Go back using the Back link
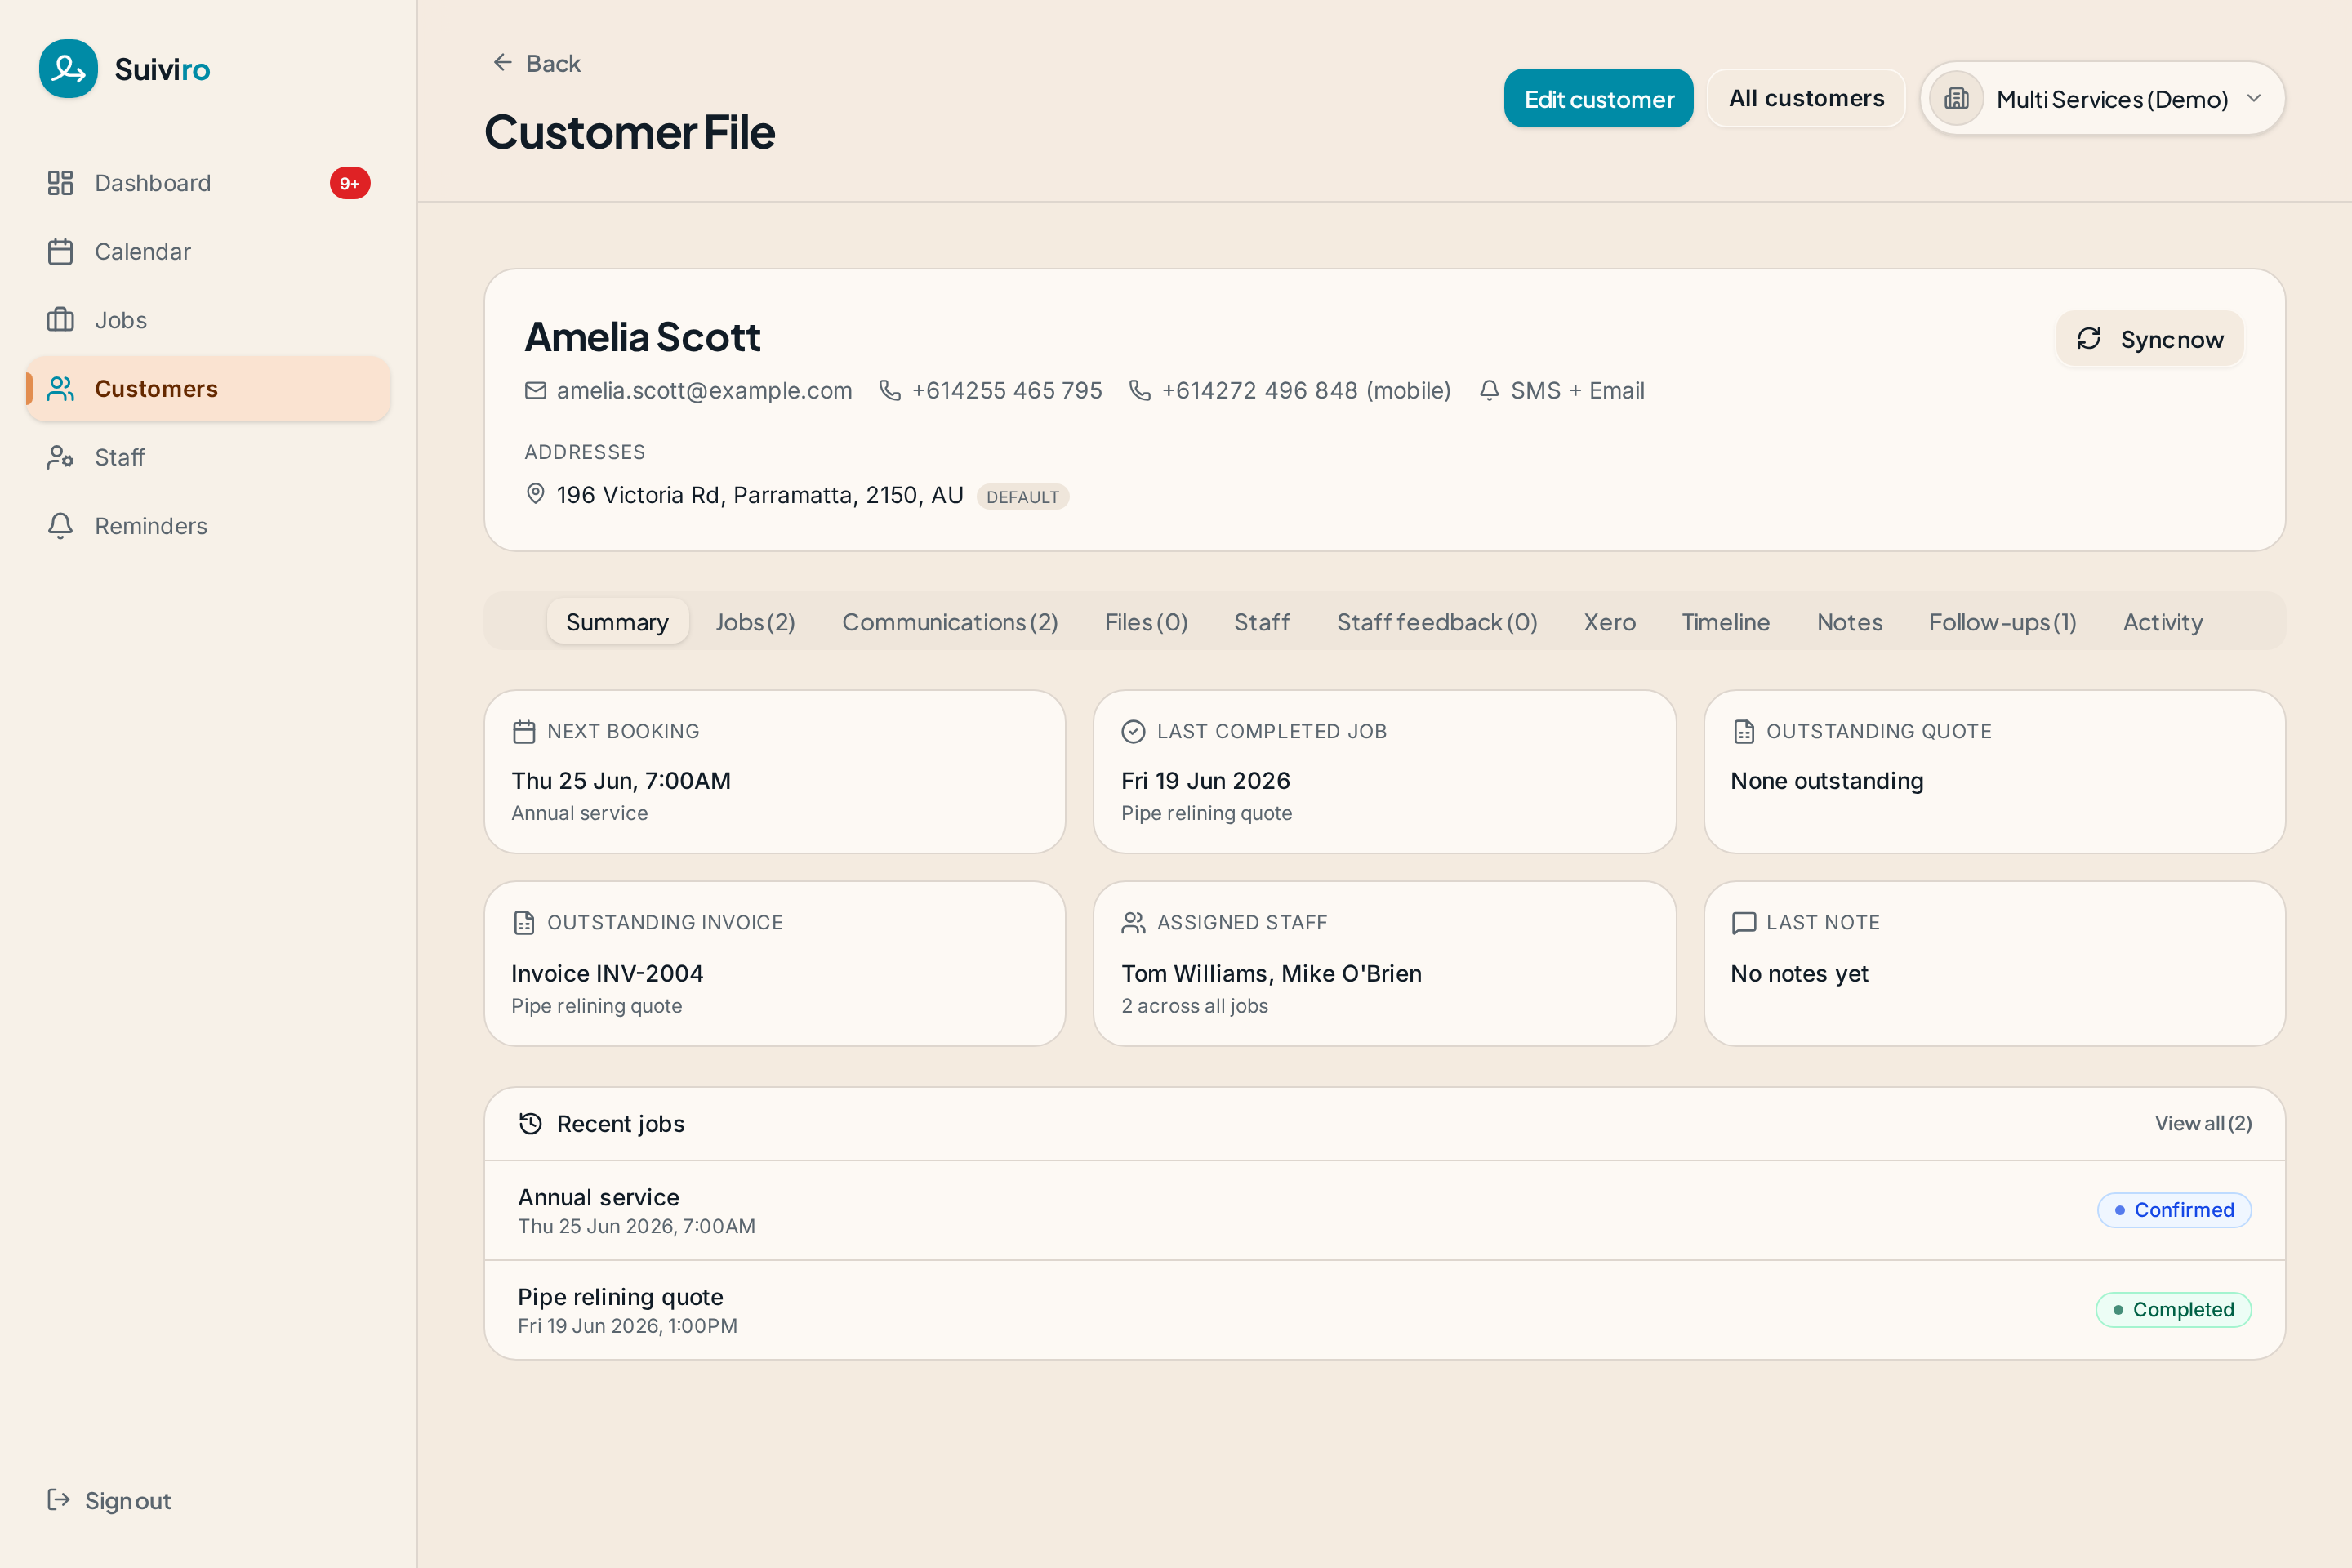 536,63
